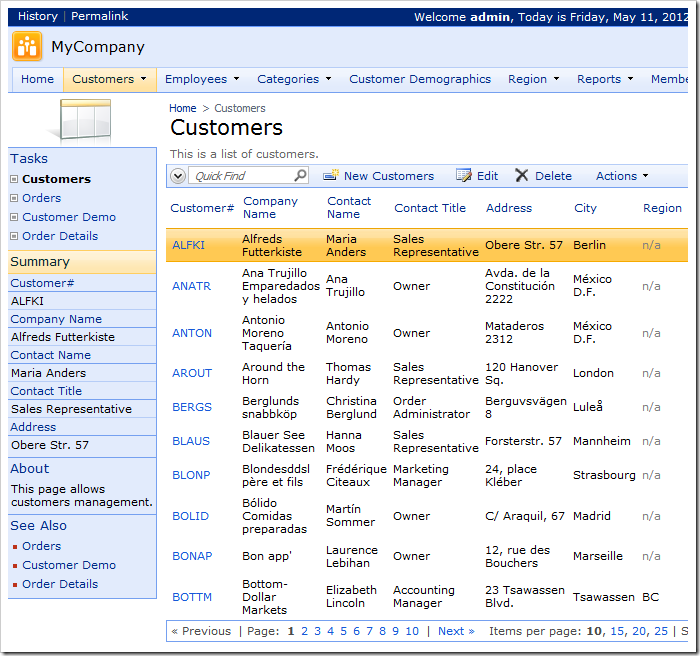Viewport: 700px width, 656px height.
Task: Click the Delete X icon
Action: pos(521,175)
